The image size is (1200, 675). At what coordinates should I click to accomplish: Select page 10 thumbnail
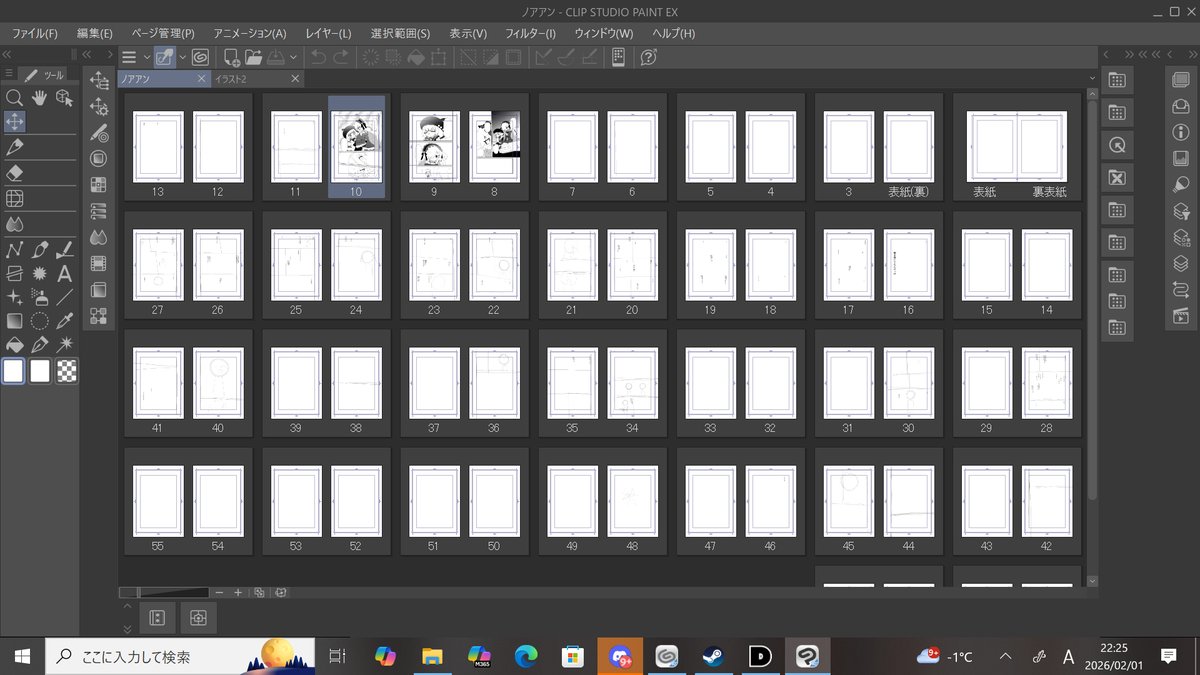pyautogui.click(x=356, y=148)
